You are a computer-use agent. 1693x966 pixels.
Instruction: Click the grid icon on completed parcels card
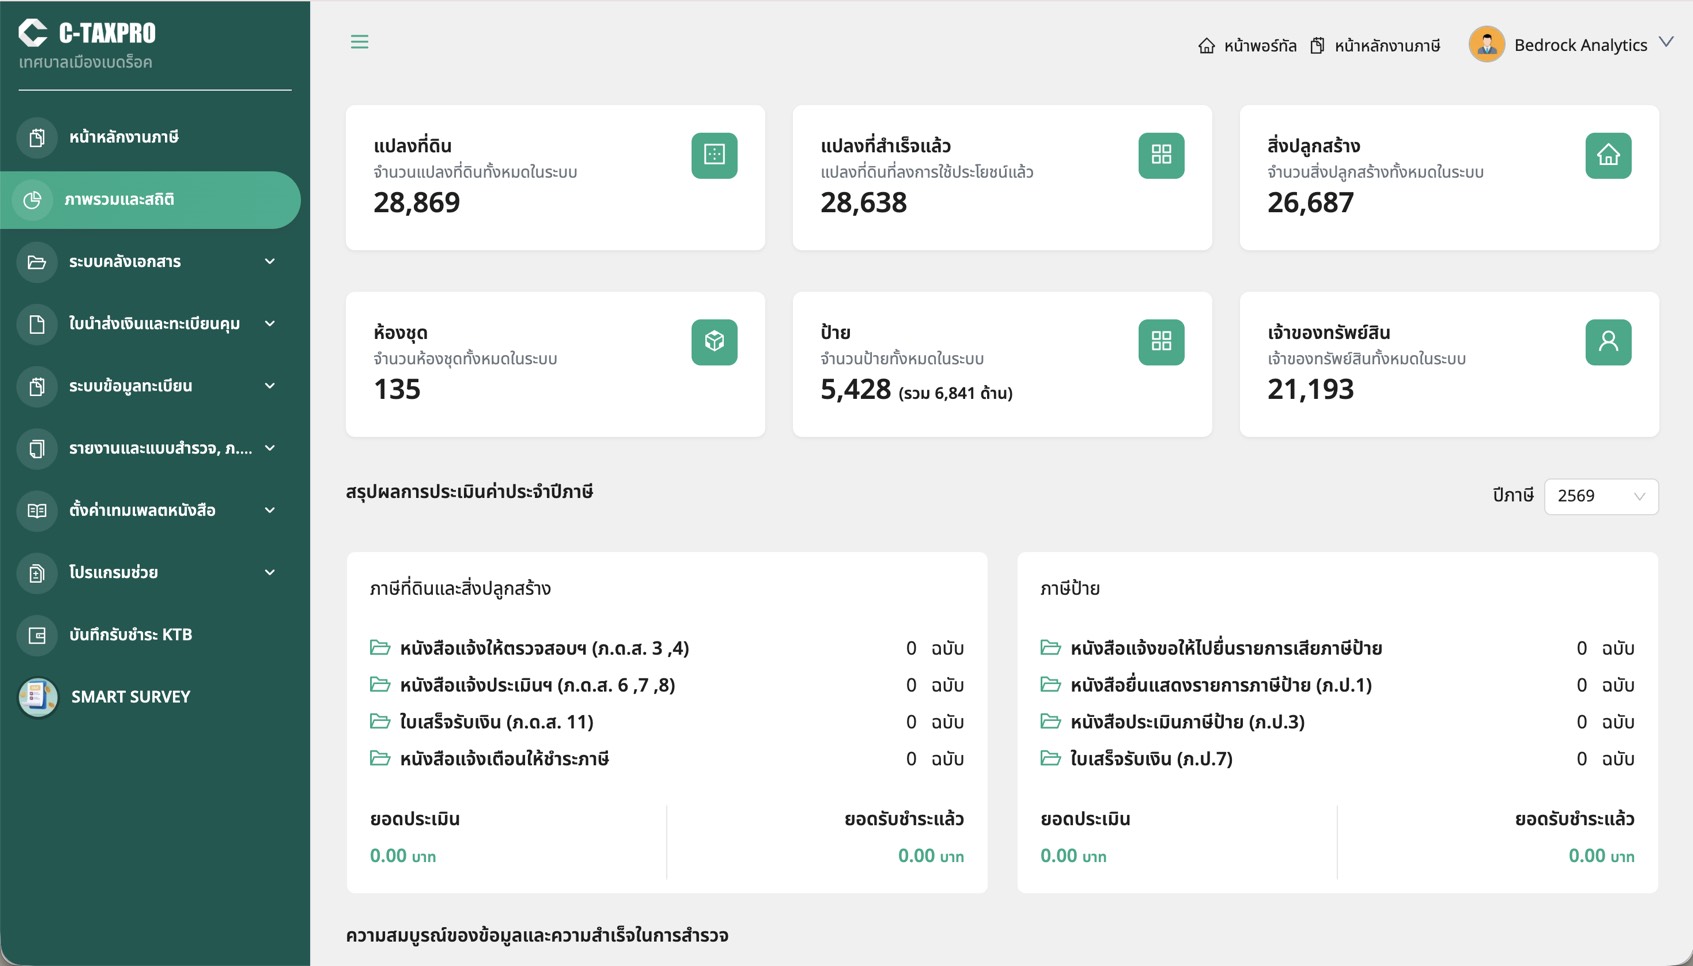tap(1160, 155)
